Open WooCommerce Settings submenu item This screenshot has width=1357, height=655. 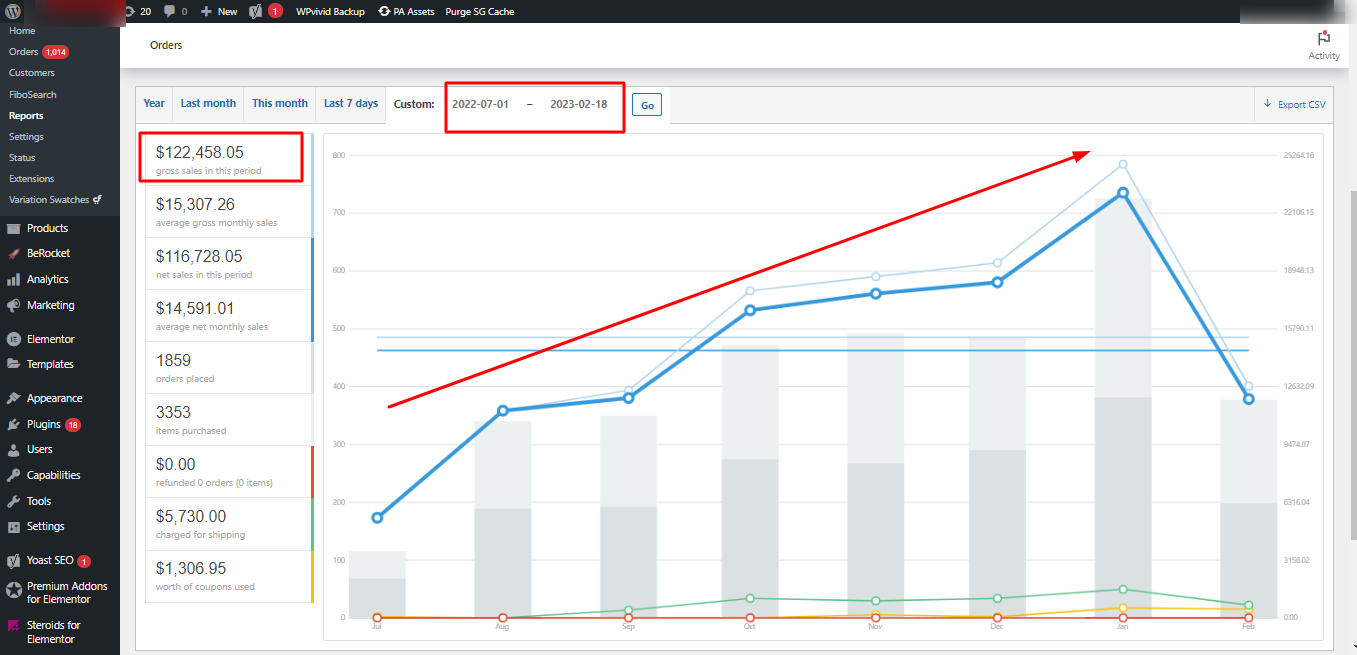tap(26, 137)
